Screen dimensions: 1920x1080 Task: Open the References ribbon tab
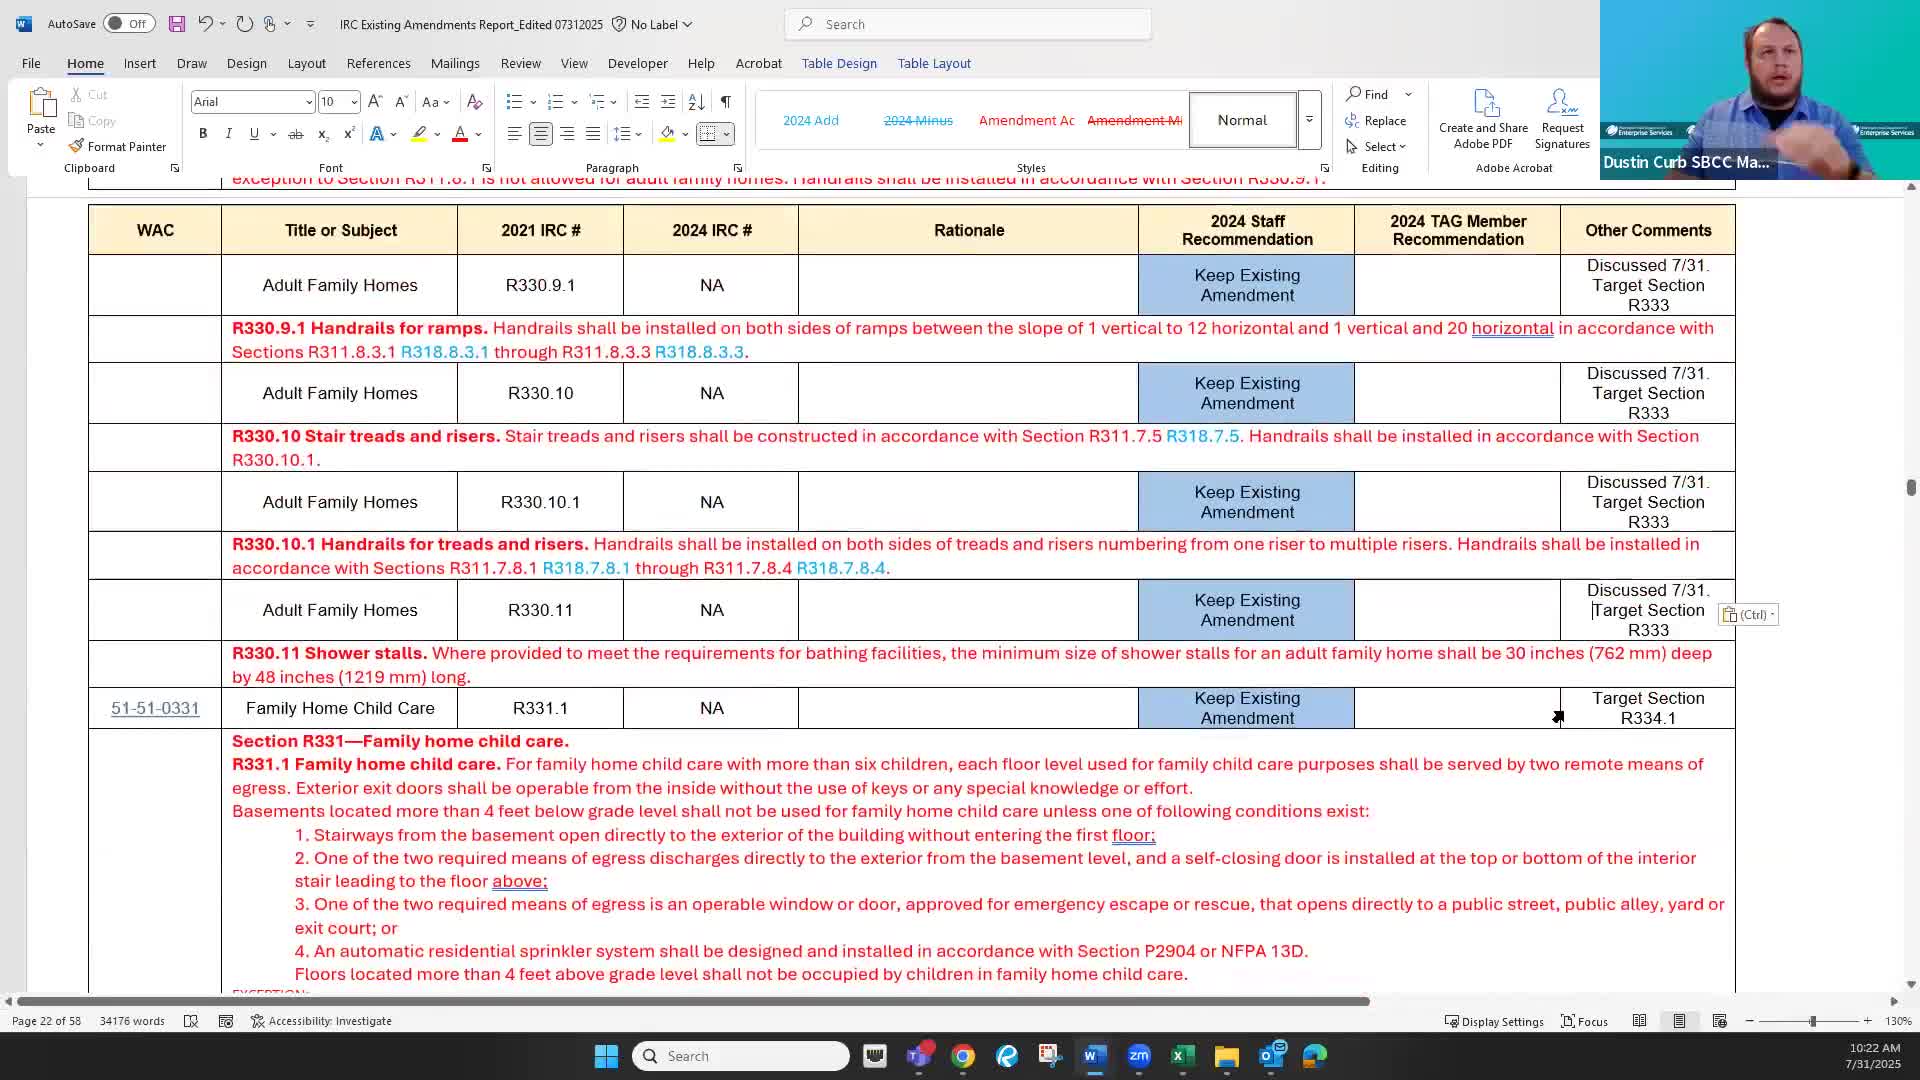pos(378,63)
